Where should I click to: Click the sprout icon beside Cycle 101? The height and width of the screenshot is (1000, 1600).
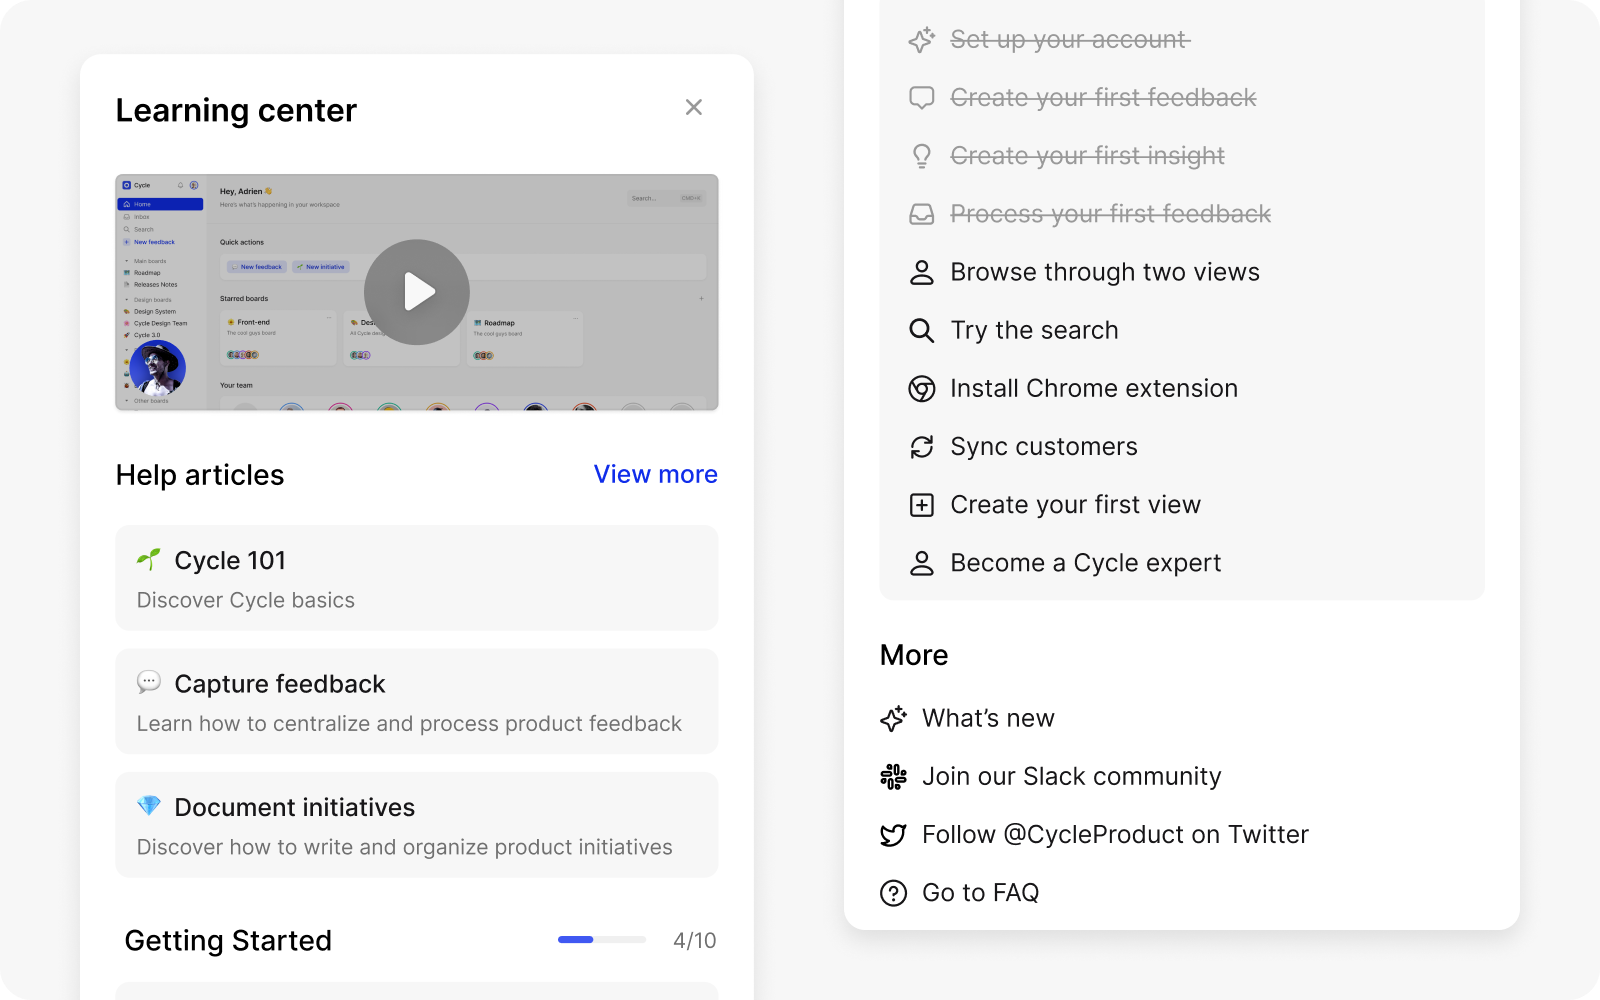coord(149,559)
